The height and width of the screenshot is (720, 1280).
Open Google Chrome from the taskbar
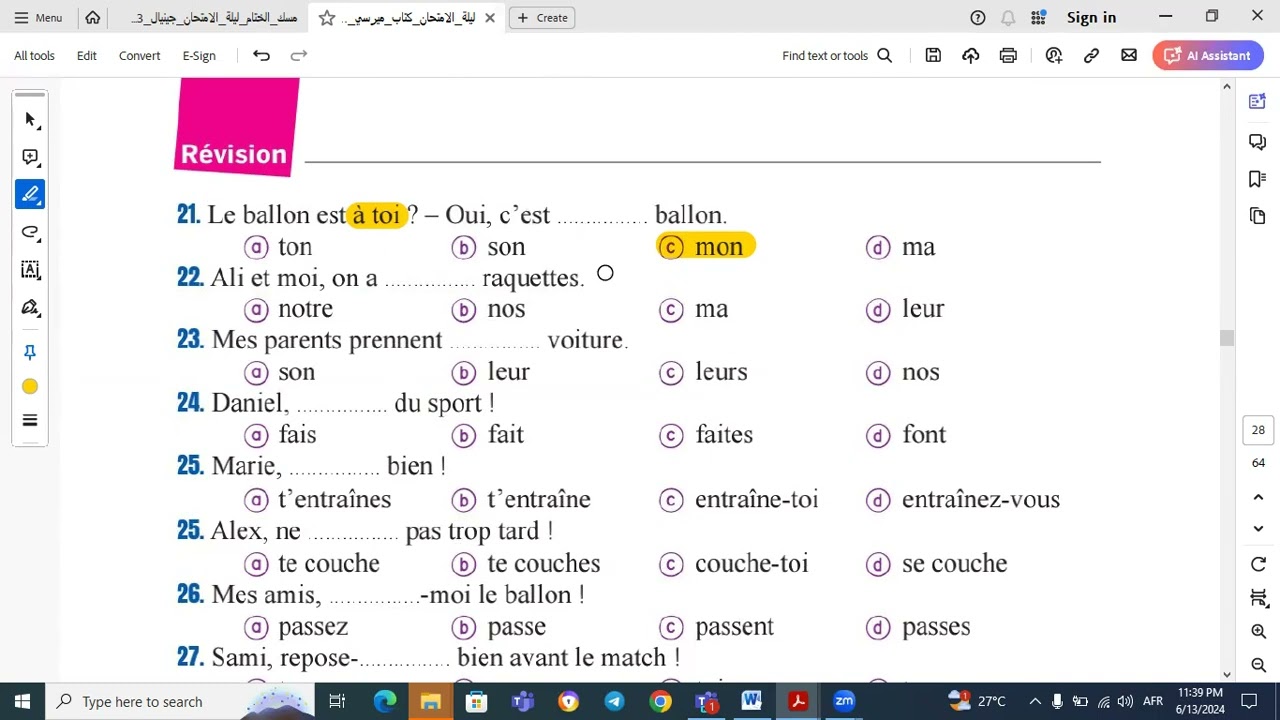click(x=660, y=701)
